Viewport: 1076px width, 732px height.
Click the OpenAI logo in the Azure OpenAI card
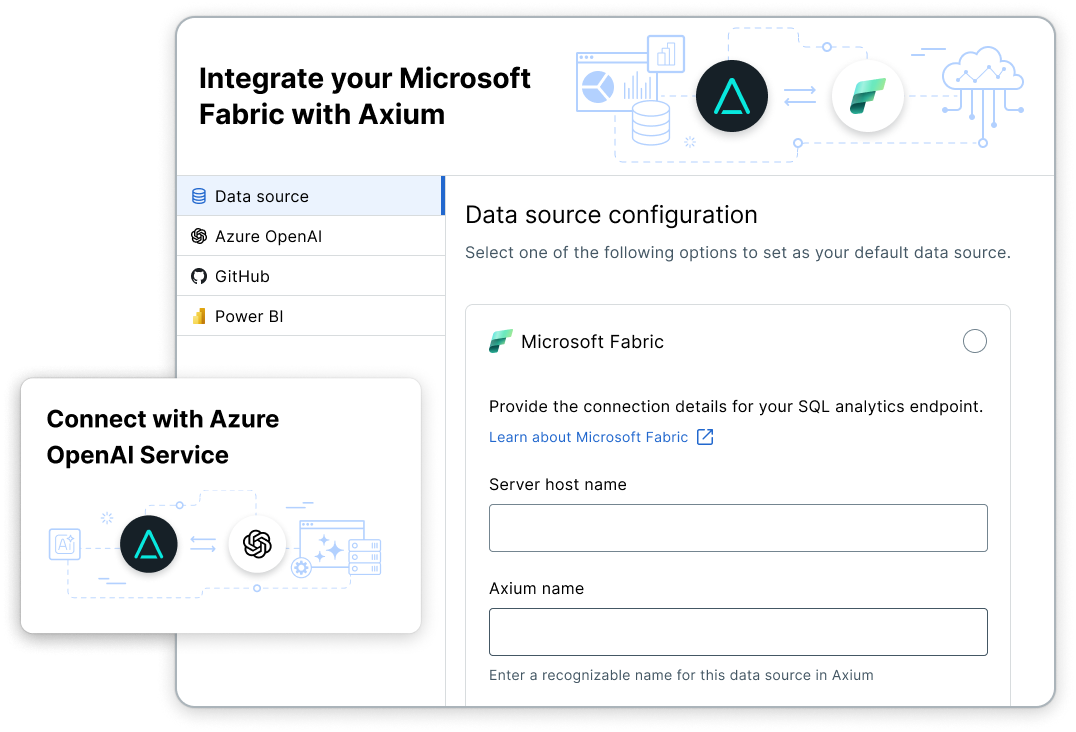257,544
